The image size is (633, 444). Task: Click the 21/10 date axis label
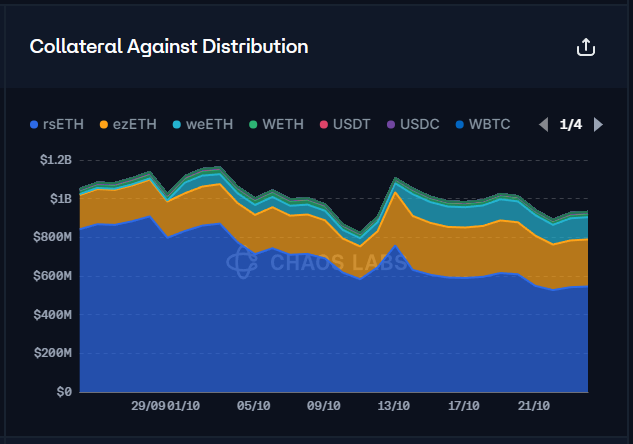click(x=534, y=407)
